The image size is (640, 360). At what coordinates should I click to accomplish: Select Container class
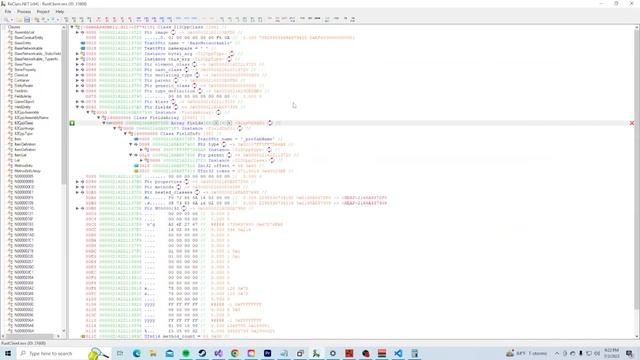coord(22,80)
